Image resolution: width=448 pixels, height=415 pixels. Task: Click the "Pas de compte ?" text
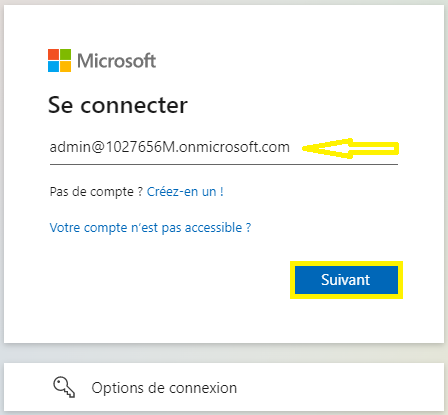[x=96, y=192]
